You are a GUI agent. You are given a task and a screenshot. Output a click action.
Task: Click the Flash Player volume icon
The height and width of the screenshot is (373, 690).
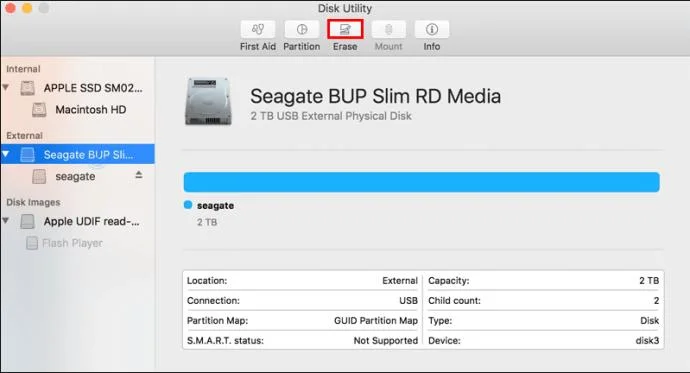(32, 243)
